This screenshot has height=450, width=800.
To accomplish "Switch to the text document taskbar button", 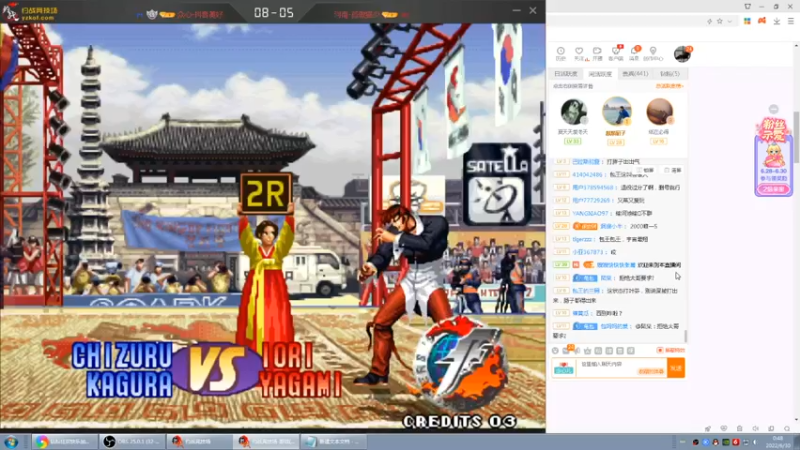I will tap(334, 441).
